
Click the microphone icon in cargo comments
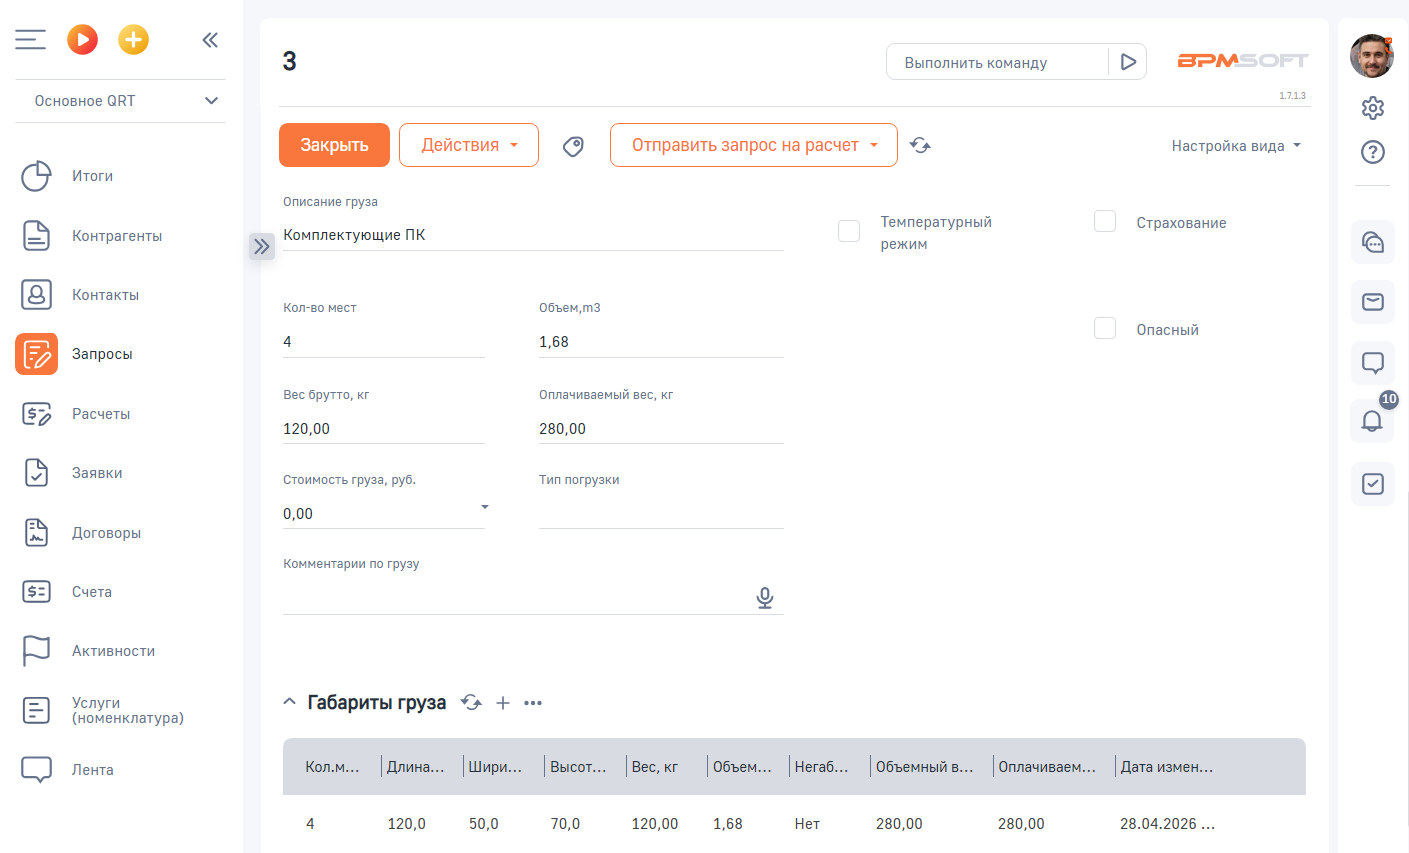[x=765, y=598]
